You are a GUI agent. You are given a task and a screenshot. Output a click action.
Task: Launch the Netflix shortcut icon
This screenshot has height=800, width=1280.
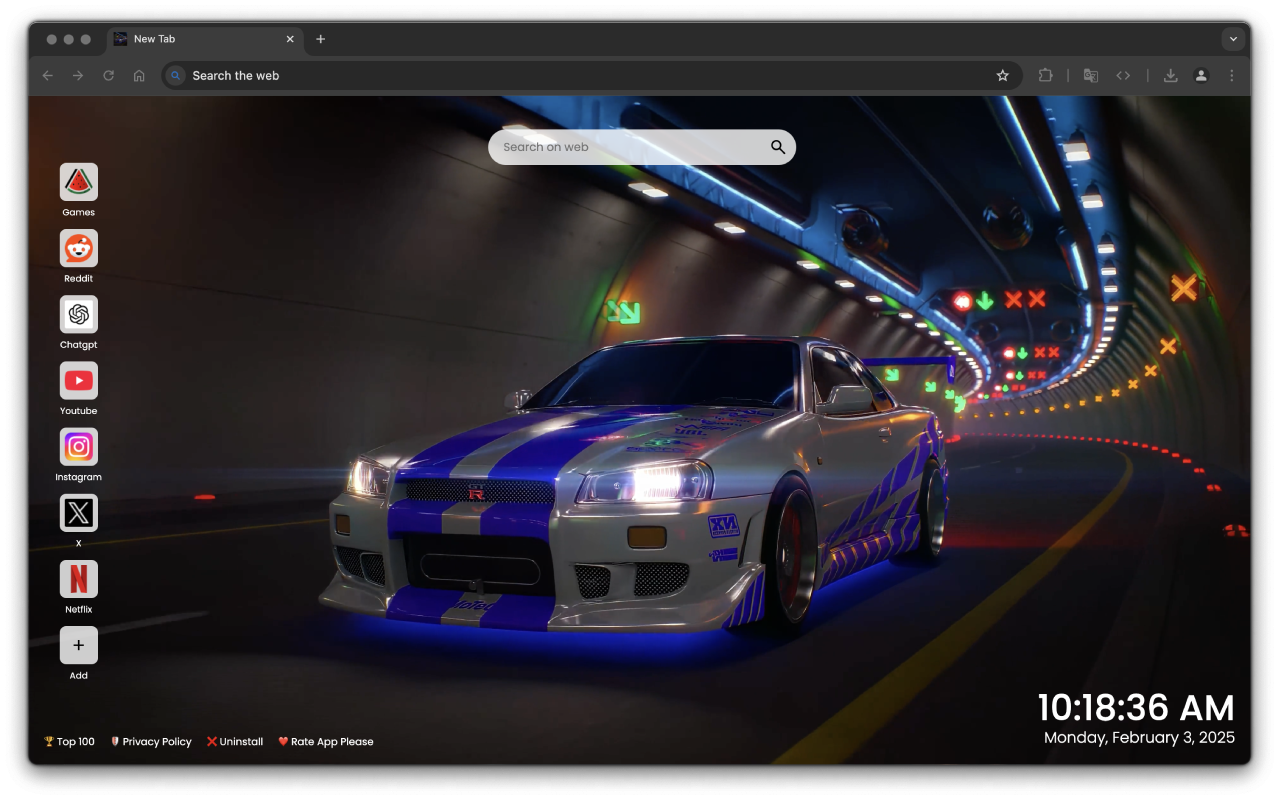(79, 579)
